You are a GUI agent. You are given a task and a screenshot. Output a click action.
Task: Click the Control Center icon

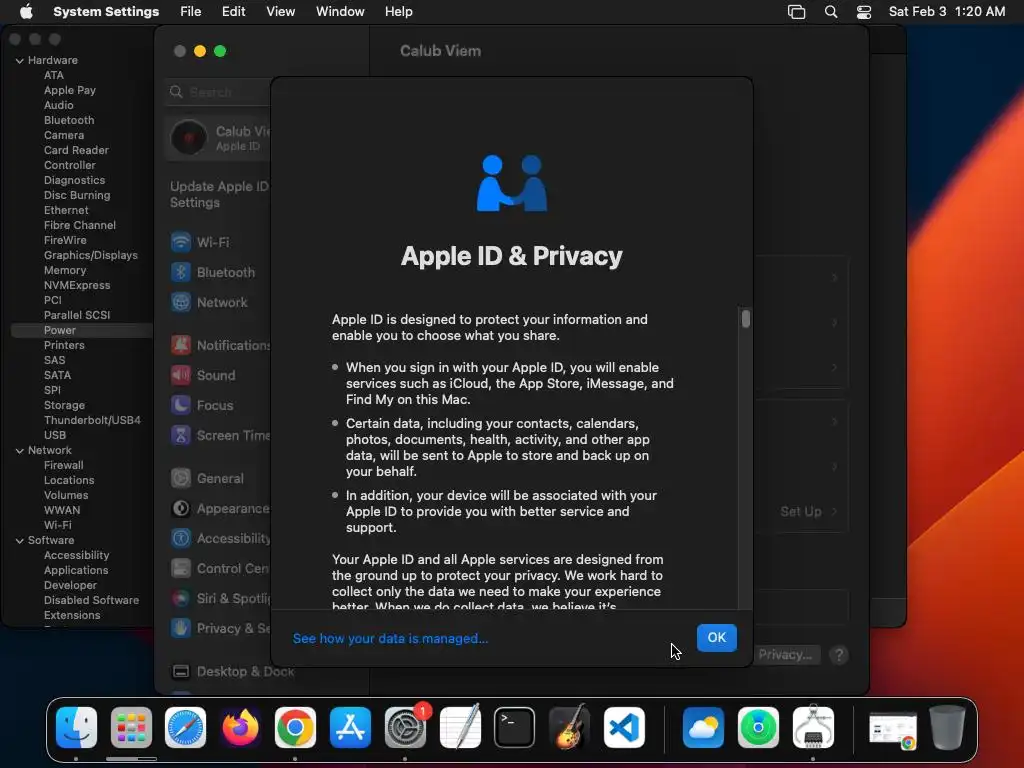click(x=181, y=568)
